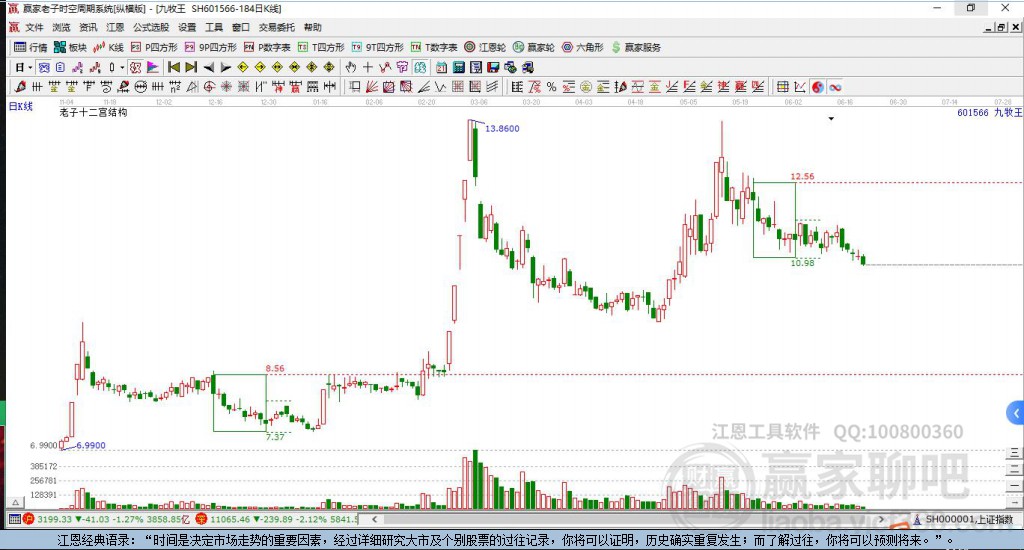This screenshot has height=550, width=1024.
Task: Click the infinity loop icon
Action: click(x=835, y=87)
